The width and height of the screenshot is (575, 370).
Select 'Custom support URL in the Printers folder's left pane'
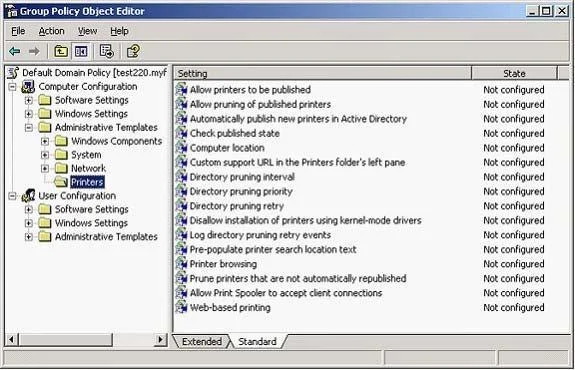click(297, 162)
